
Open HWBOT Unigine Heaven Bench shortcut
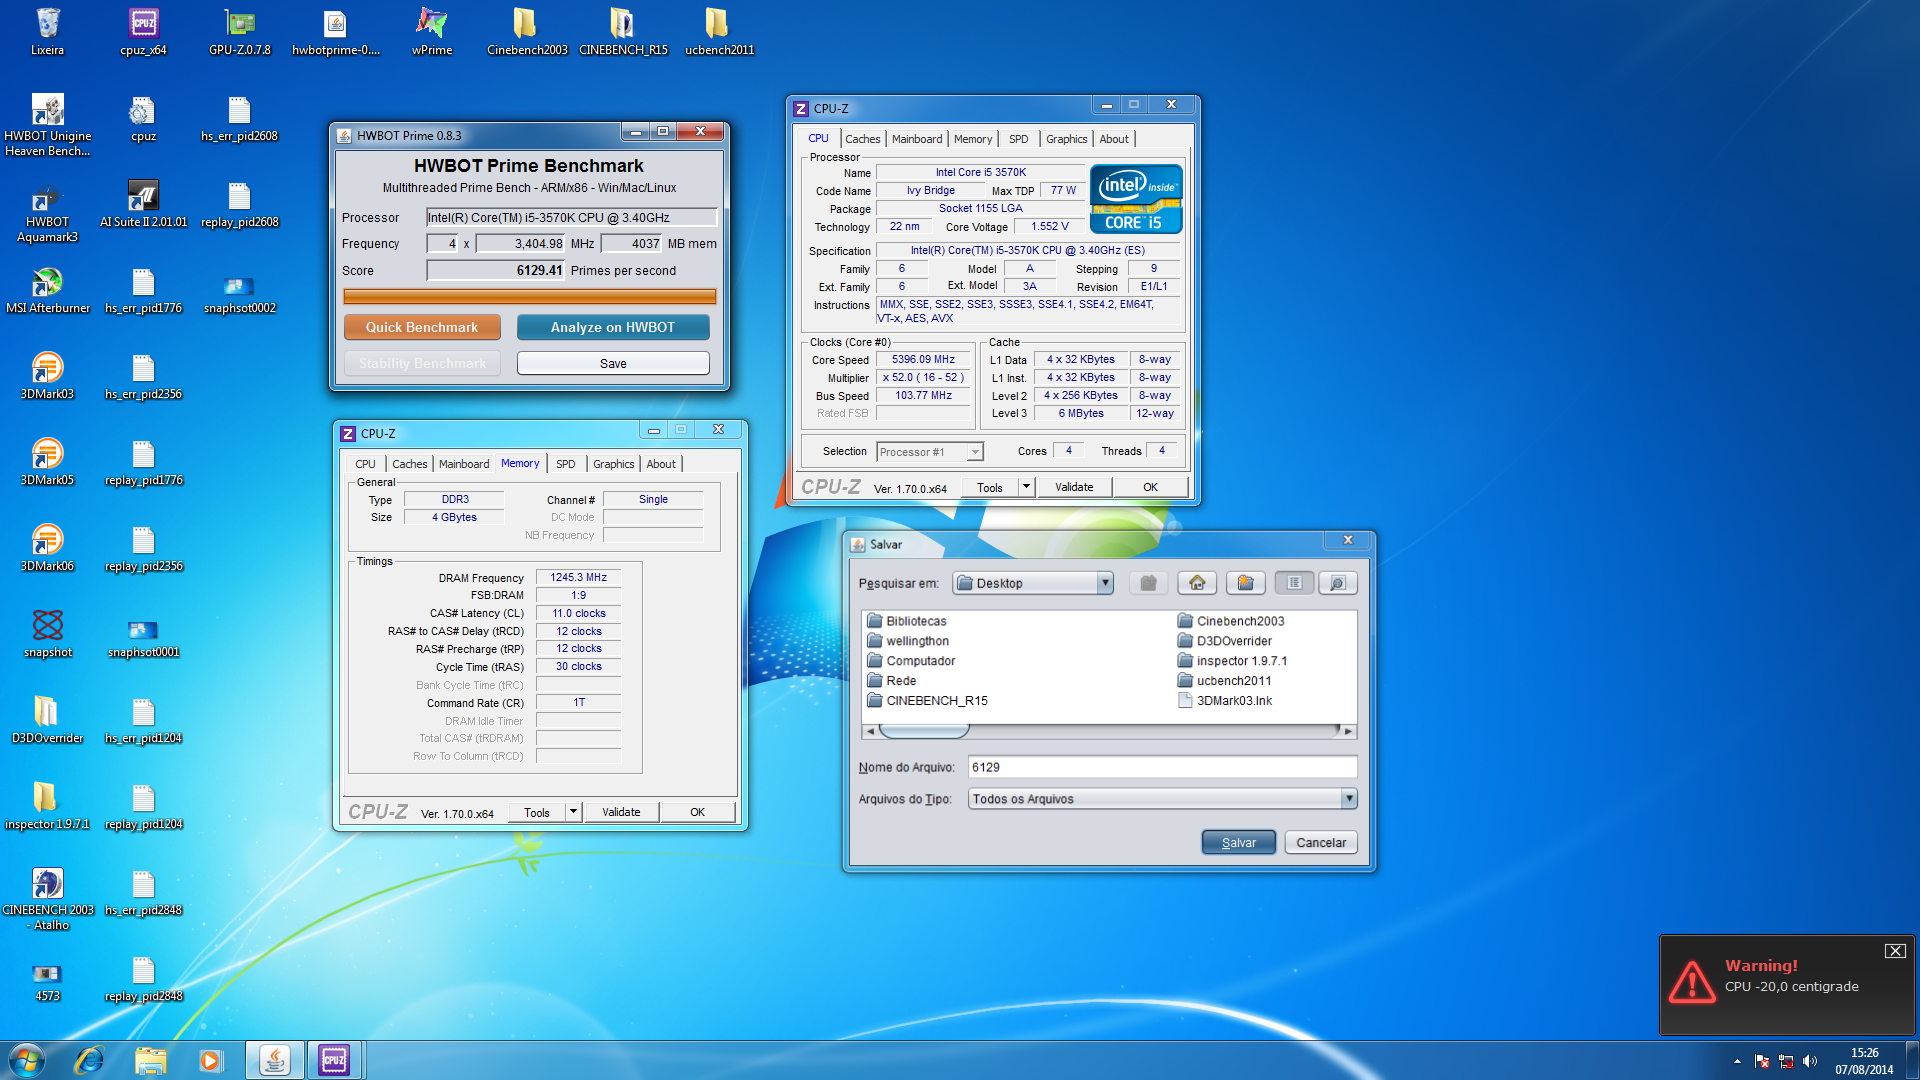[47, 124]
